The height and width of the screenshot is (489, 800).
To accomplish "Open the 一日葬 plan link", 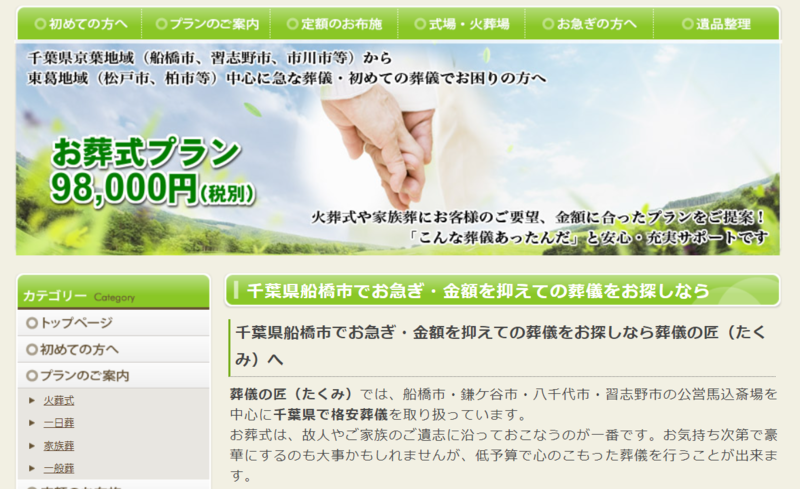I will (x=59, y=423).
